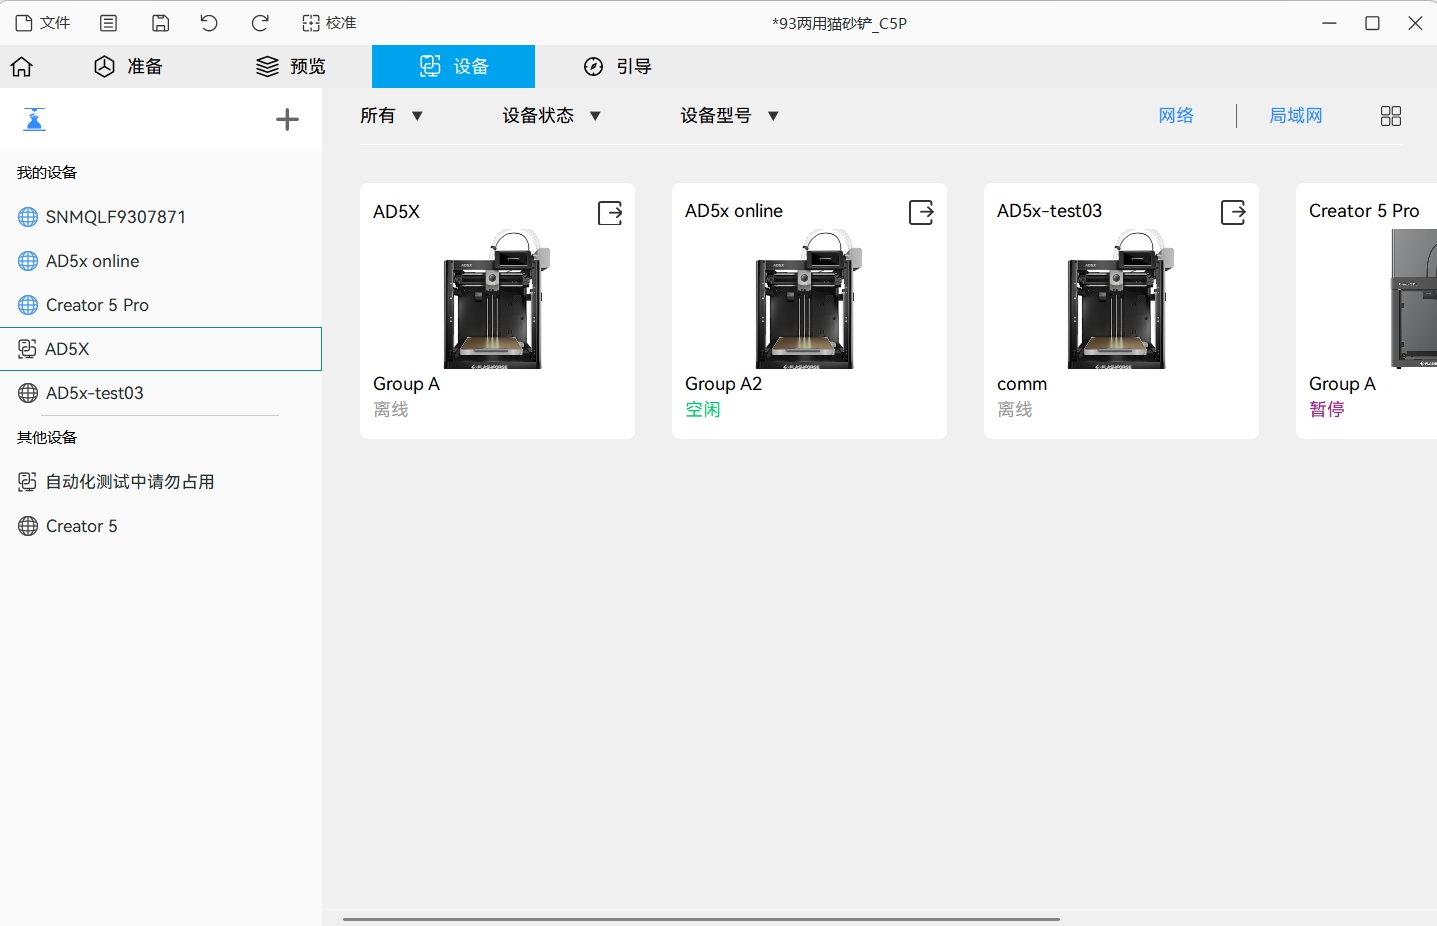The width and height of the screenshot is (1437, 926).
Task: Open the 文件 file menu
Action: (x=43, y=23)
